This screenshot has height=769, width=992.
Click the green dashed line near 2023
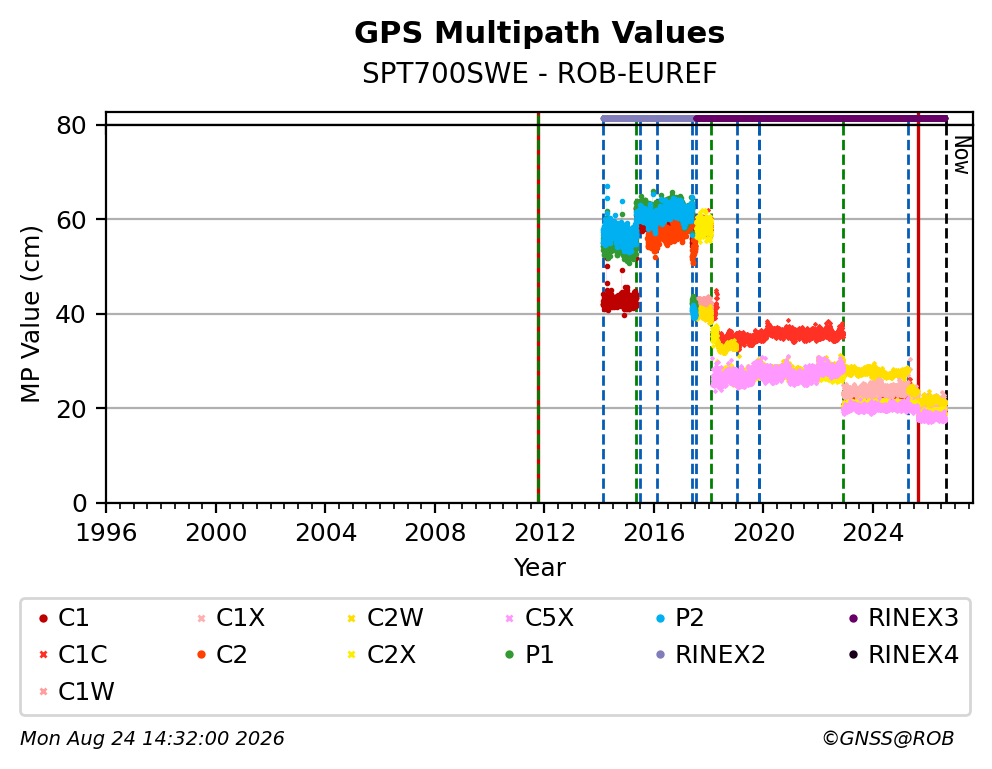(x=843, y=310)
